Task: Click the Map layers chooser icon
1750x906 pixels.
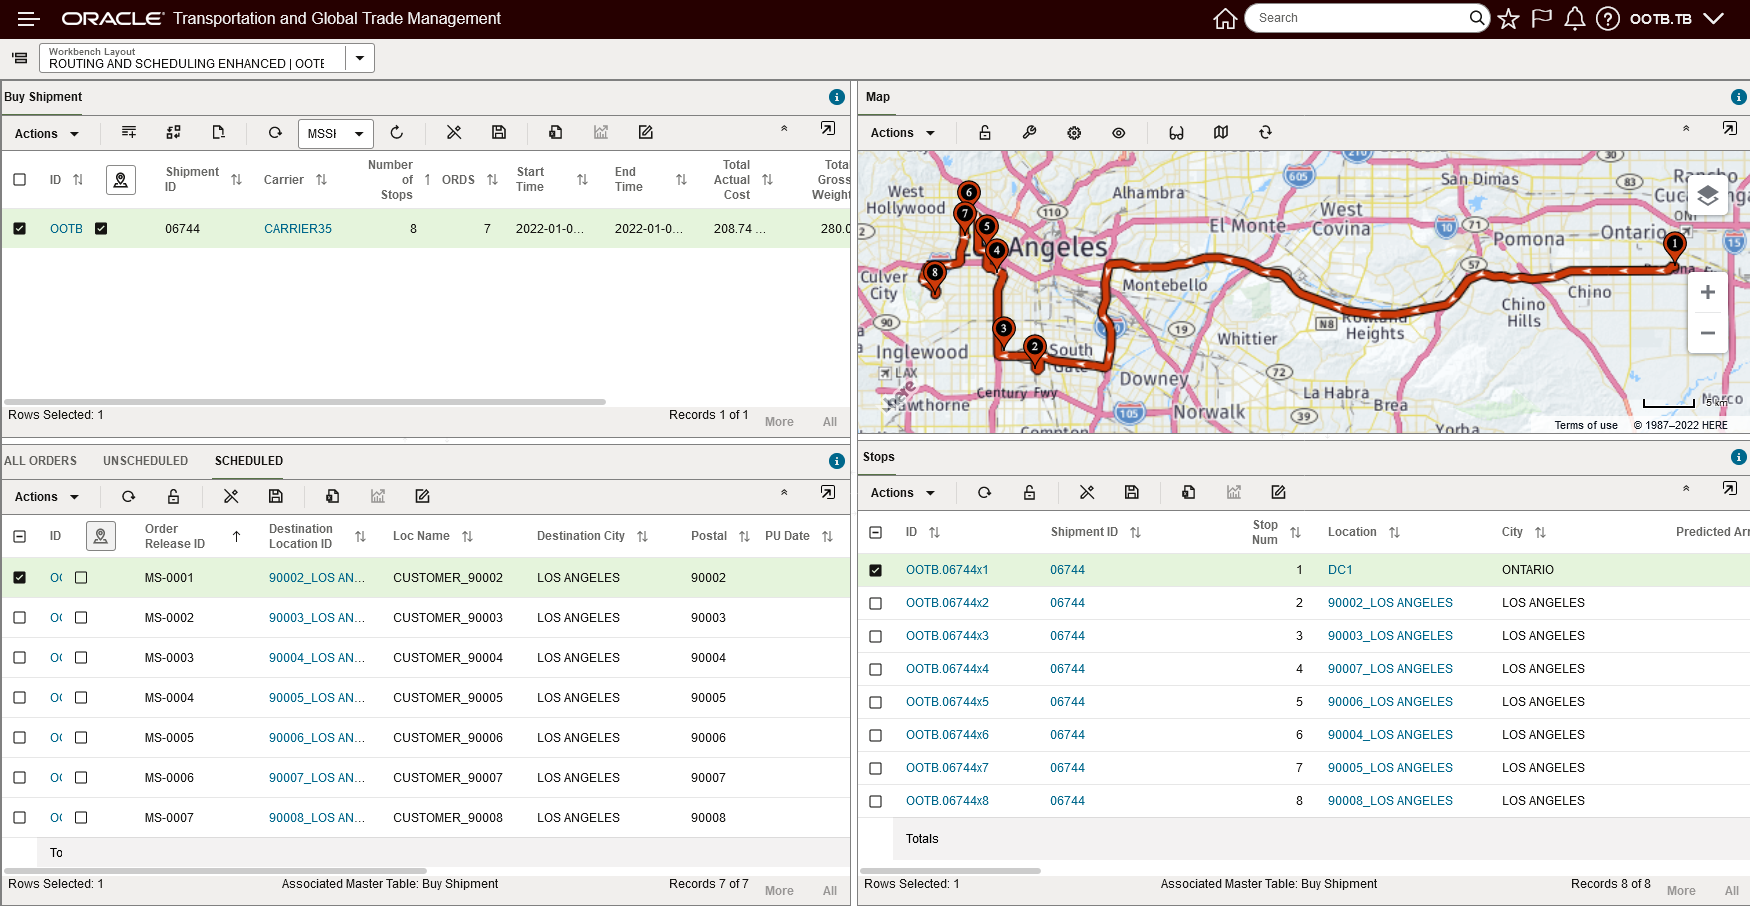Action: click(1707, 195)
